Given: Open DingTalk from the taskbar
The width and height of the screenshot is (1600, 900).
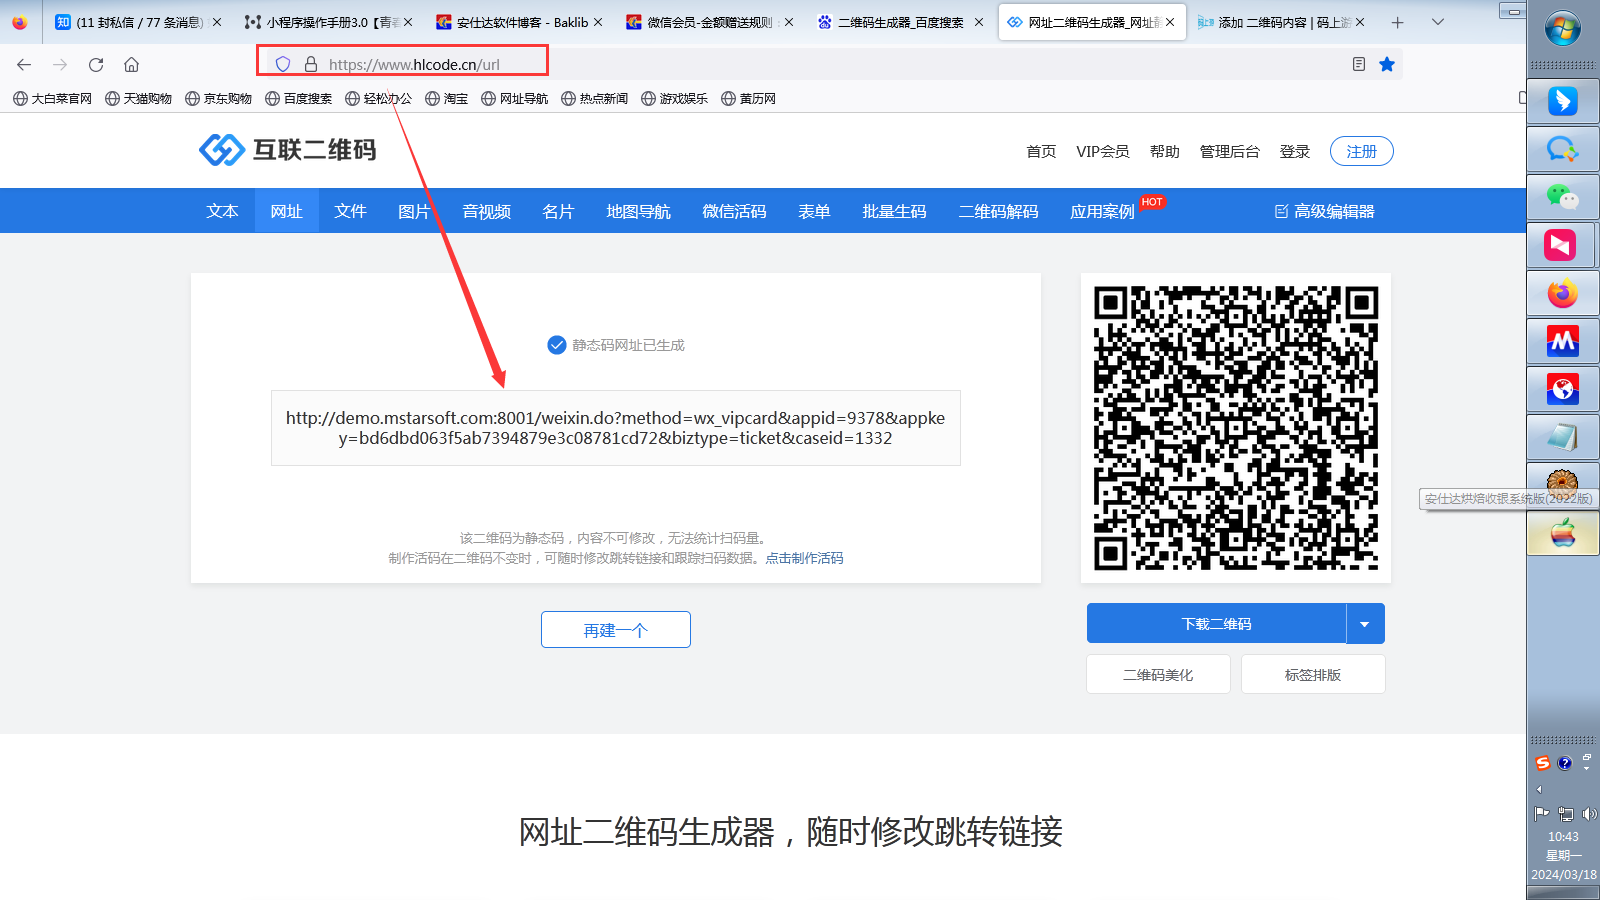Looking at the screenshot, I should tap(1562, 101).
